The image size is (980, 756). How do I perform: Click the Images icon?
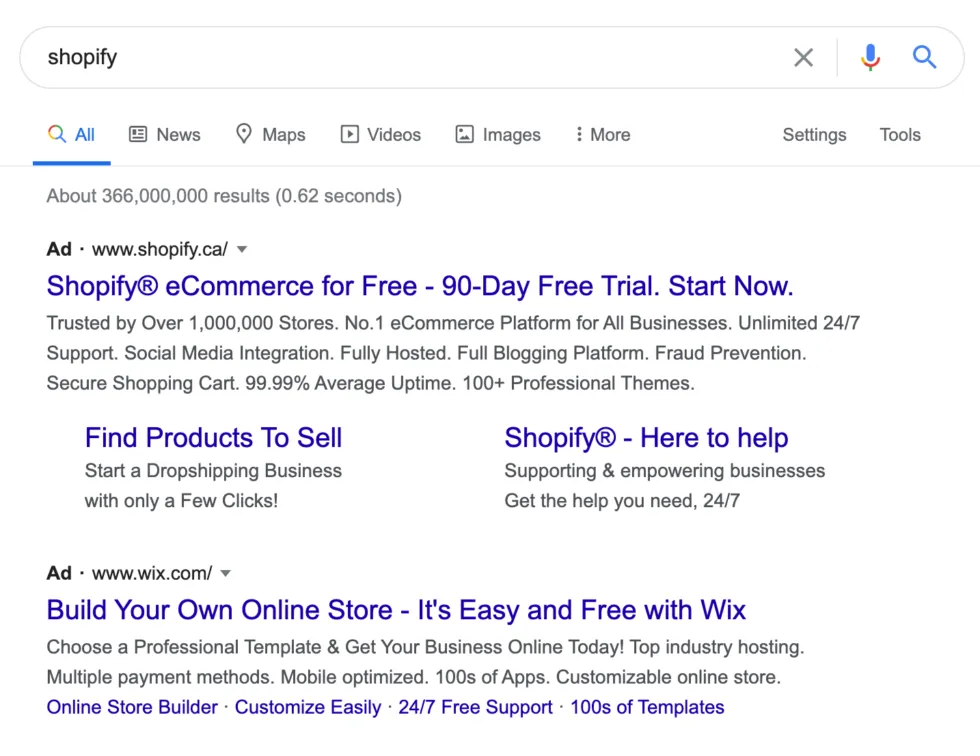pyautogui.click(x=463, y=134)
